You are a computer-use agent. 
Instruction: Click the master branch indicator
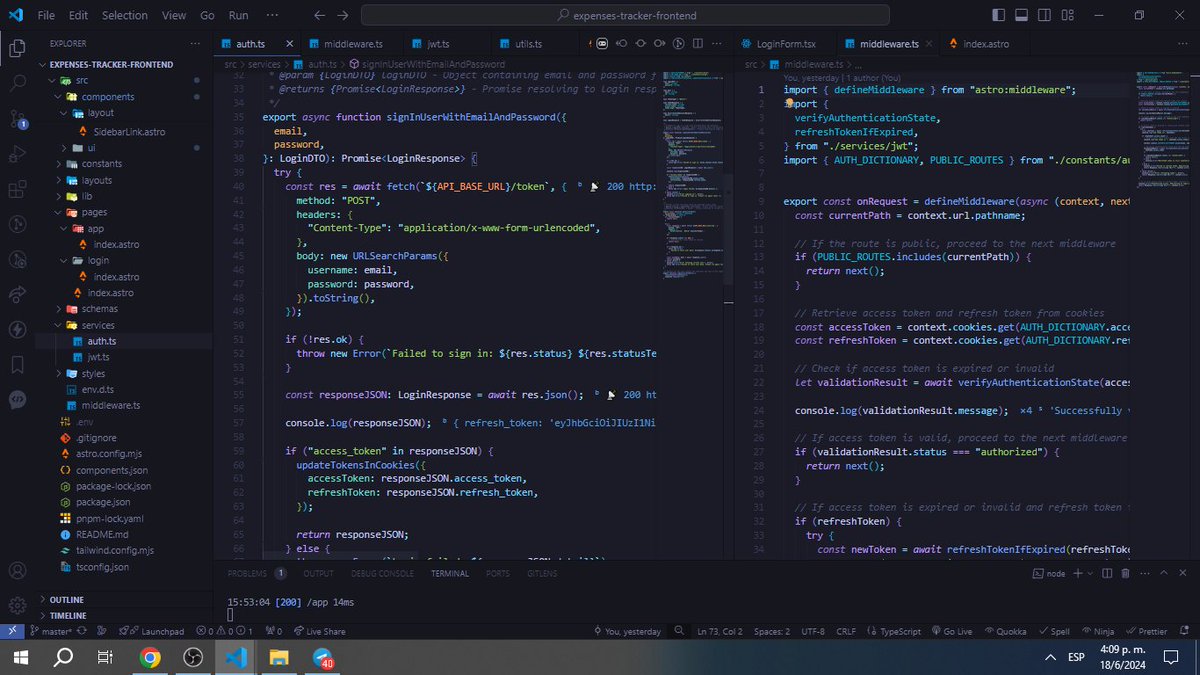52,631
